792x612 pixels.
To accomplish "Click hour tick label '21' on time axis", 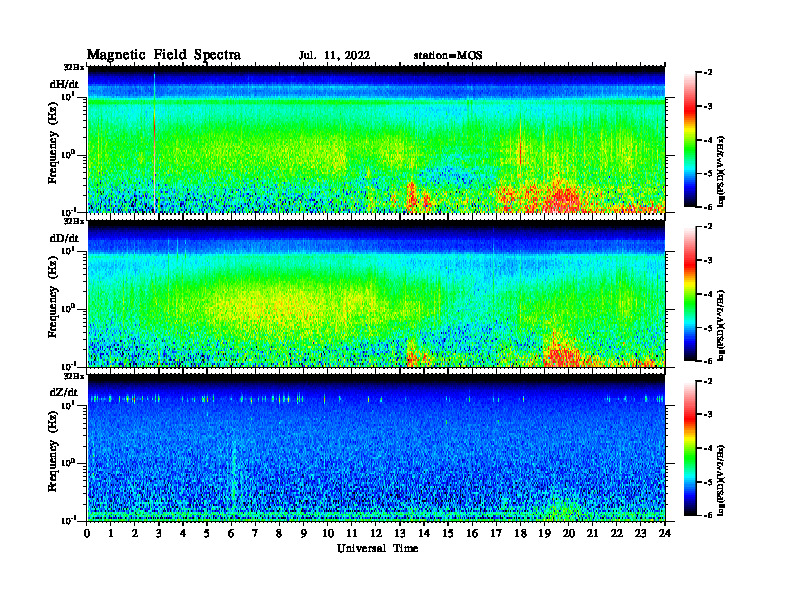I will [592, 533].
